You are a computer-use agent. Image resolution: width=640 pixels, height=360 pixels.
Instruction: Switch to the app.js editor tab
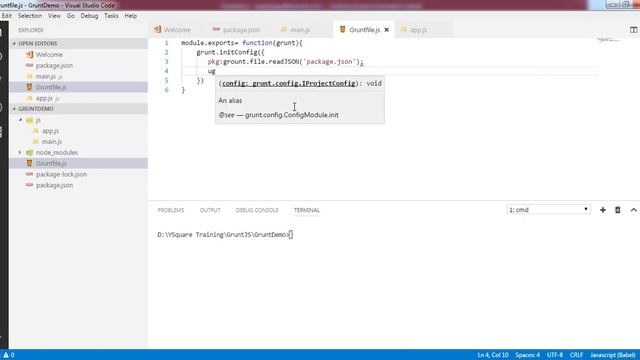click(415, 30)
